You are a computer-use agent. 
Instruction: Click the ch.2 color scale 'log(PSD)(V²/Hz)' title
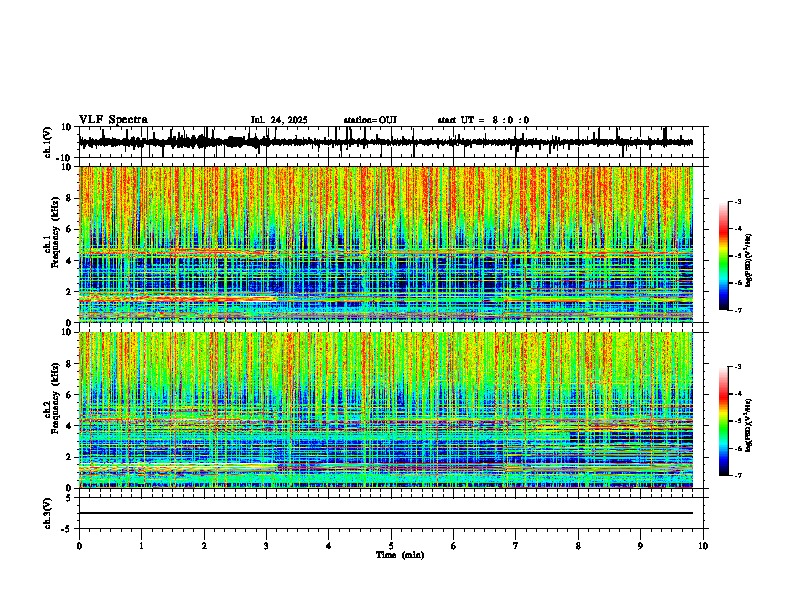[x=748, y=425]
